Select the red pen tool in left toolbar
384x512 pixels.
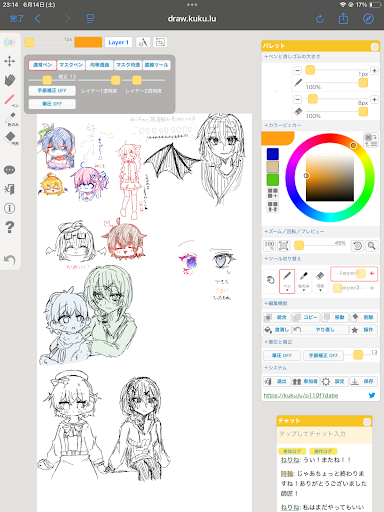tap(11, 100)
